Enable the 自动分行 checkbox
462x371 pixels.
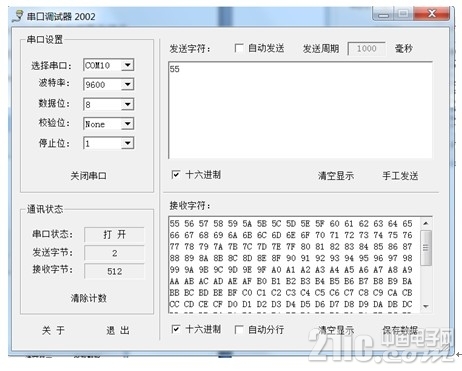click(x=239, y=329)
